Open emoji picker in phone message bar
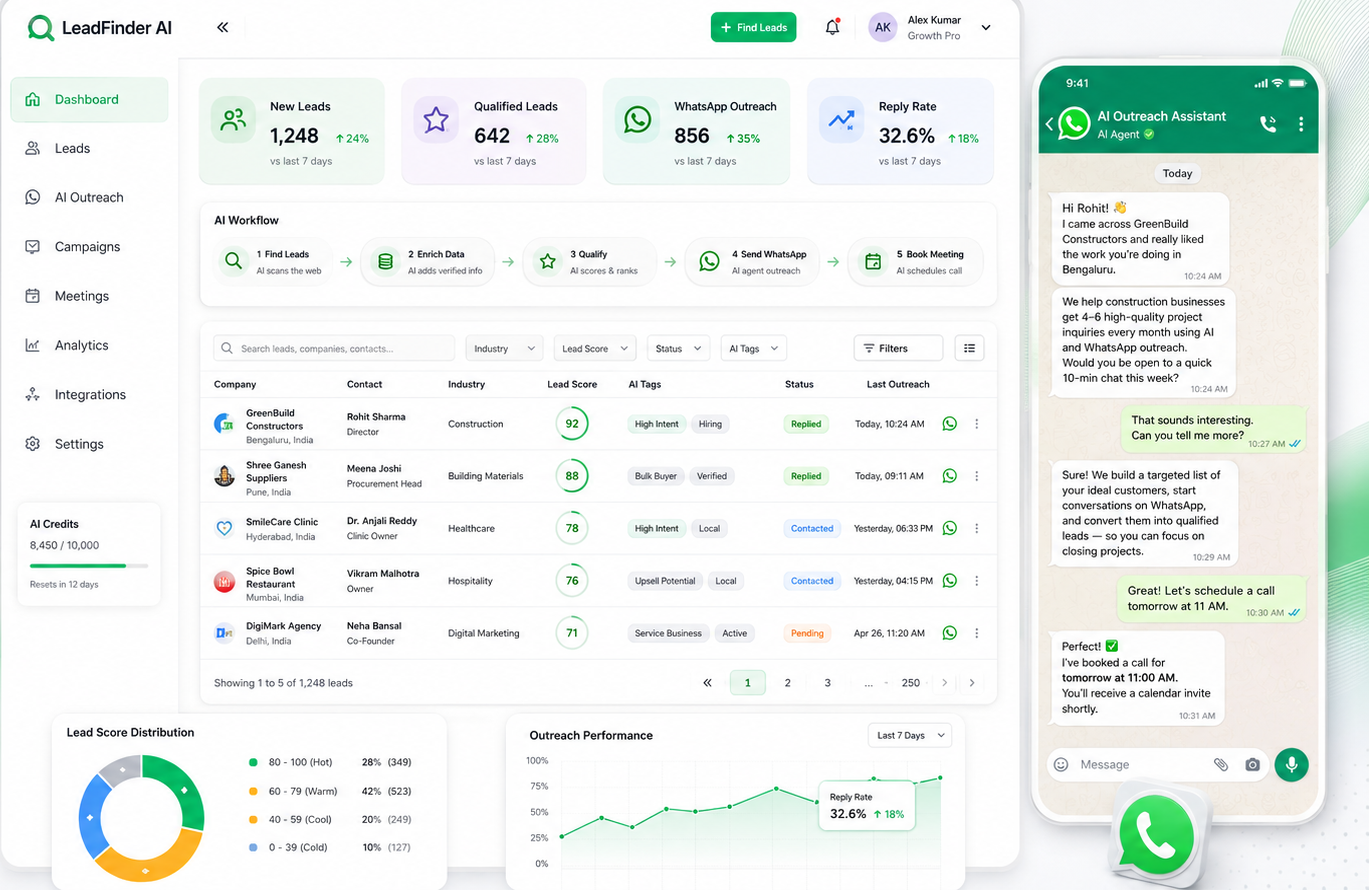The height and width of the screenshot is (890, 1369). pyautogui.click(x=1061, y=764)
